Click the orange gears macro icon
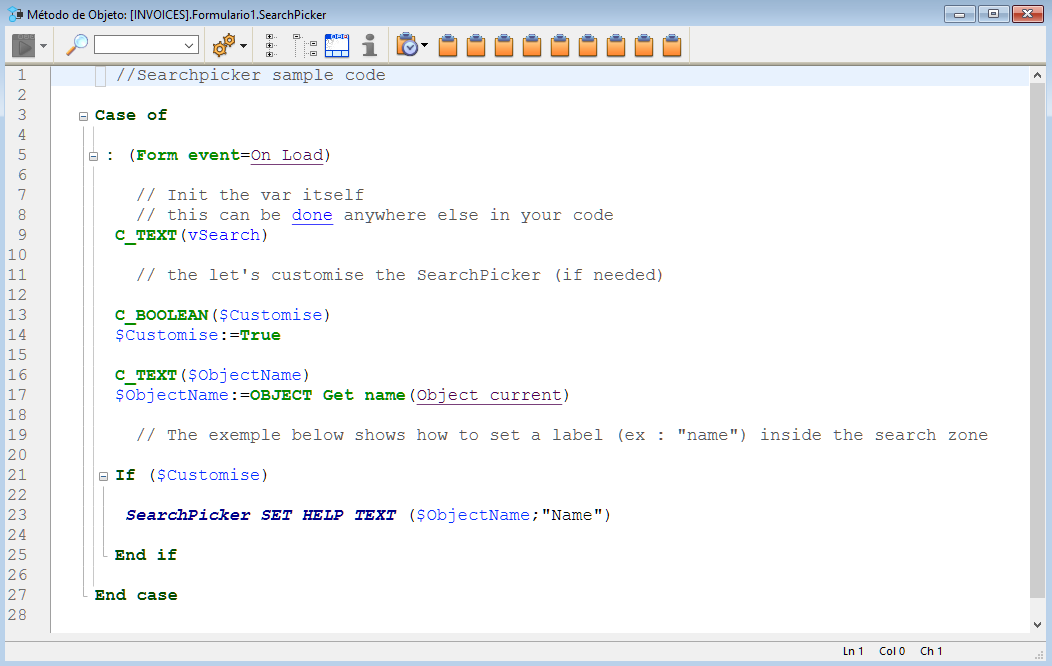1052x666 pixels. pyautogui.click(x=224, y=45)
